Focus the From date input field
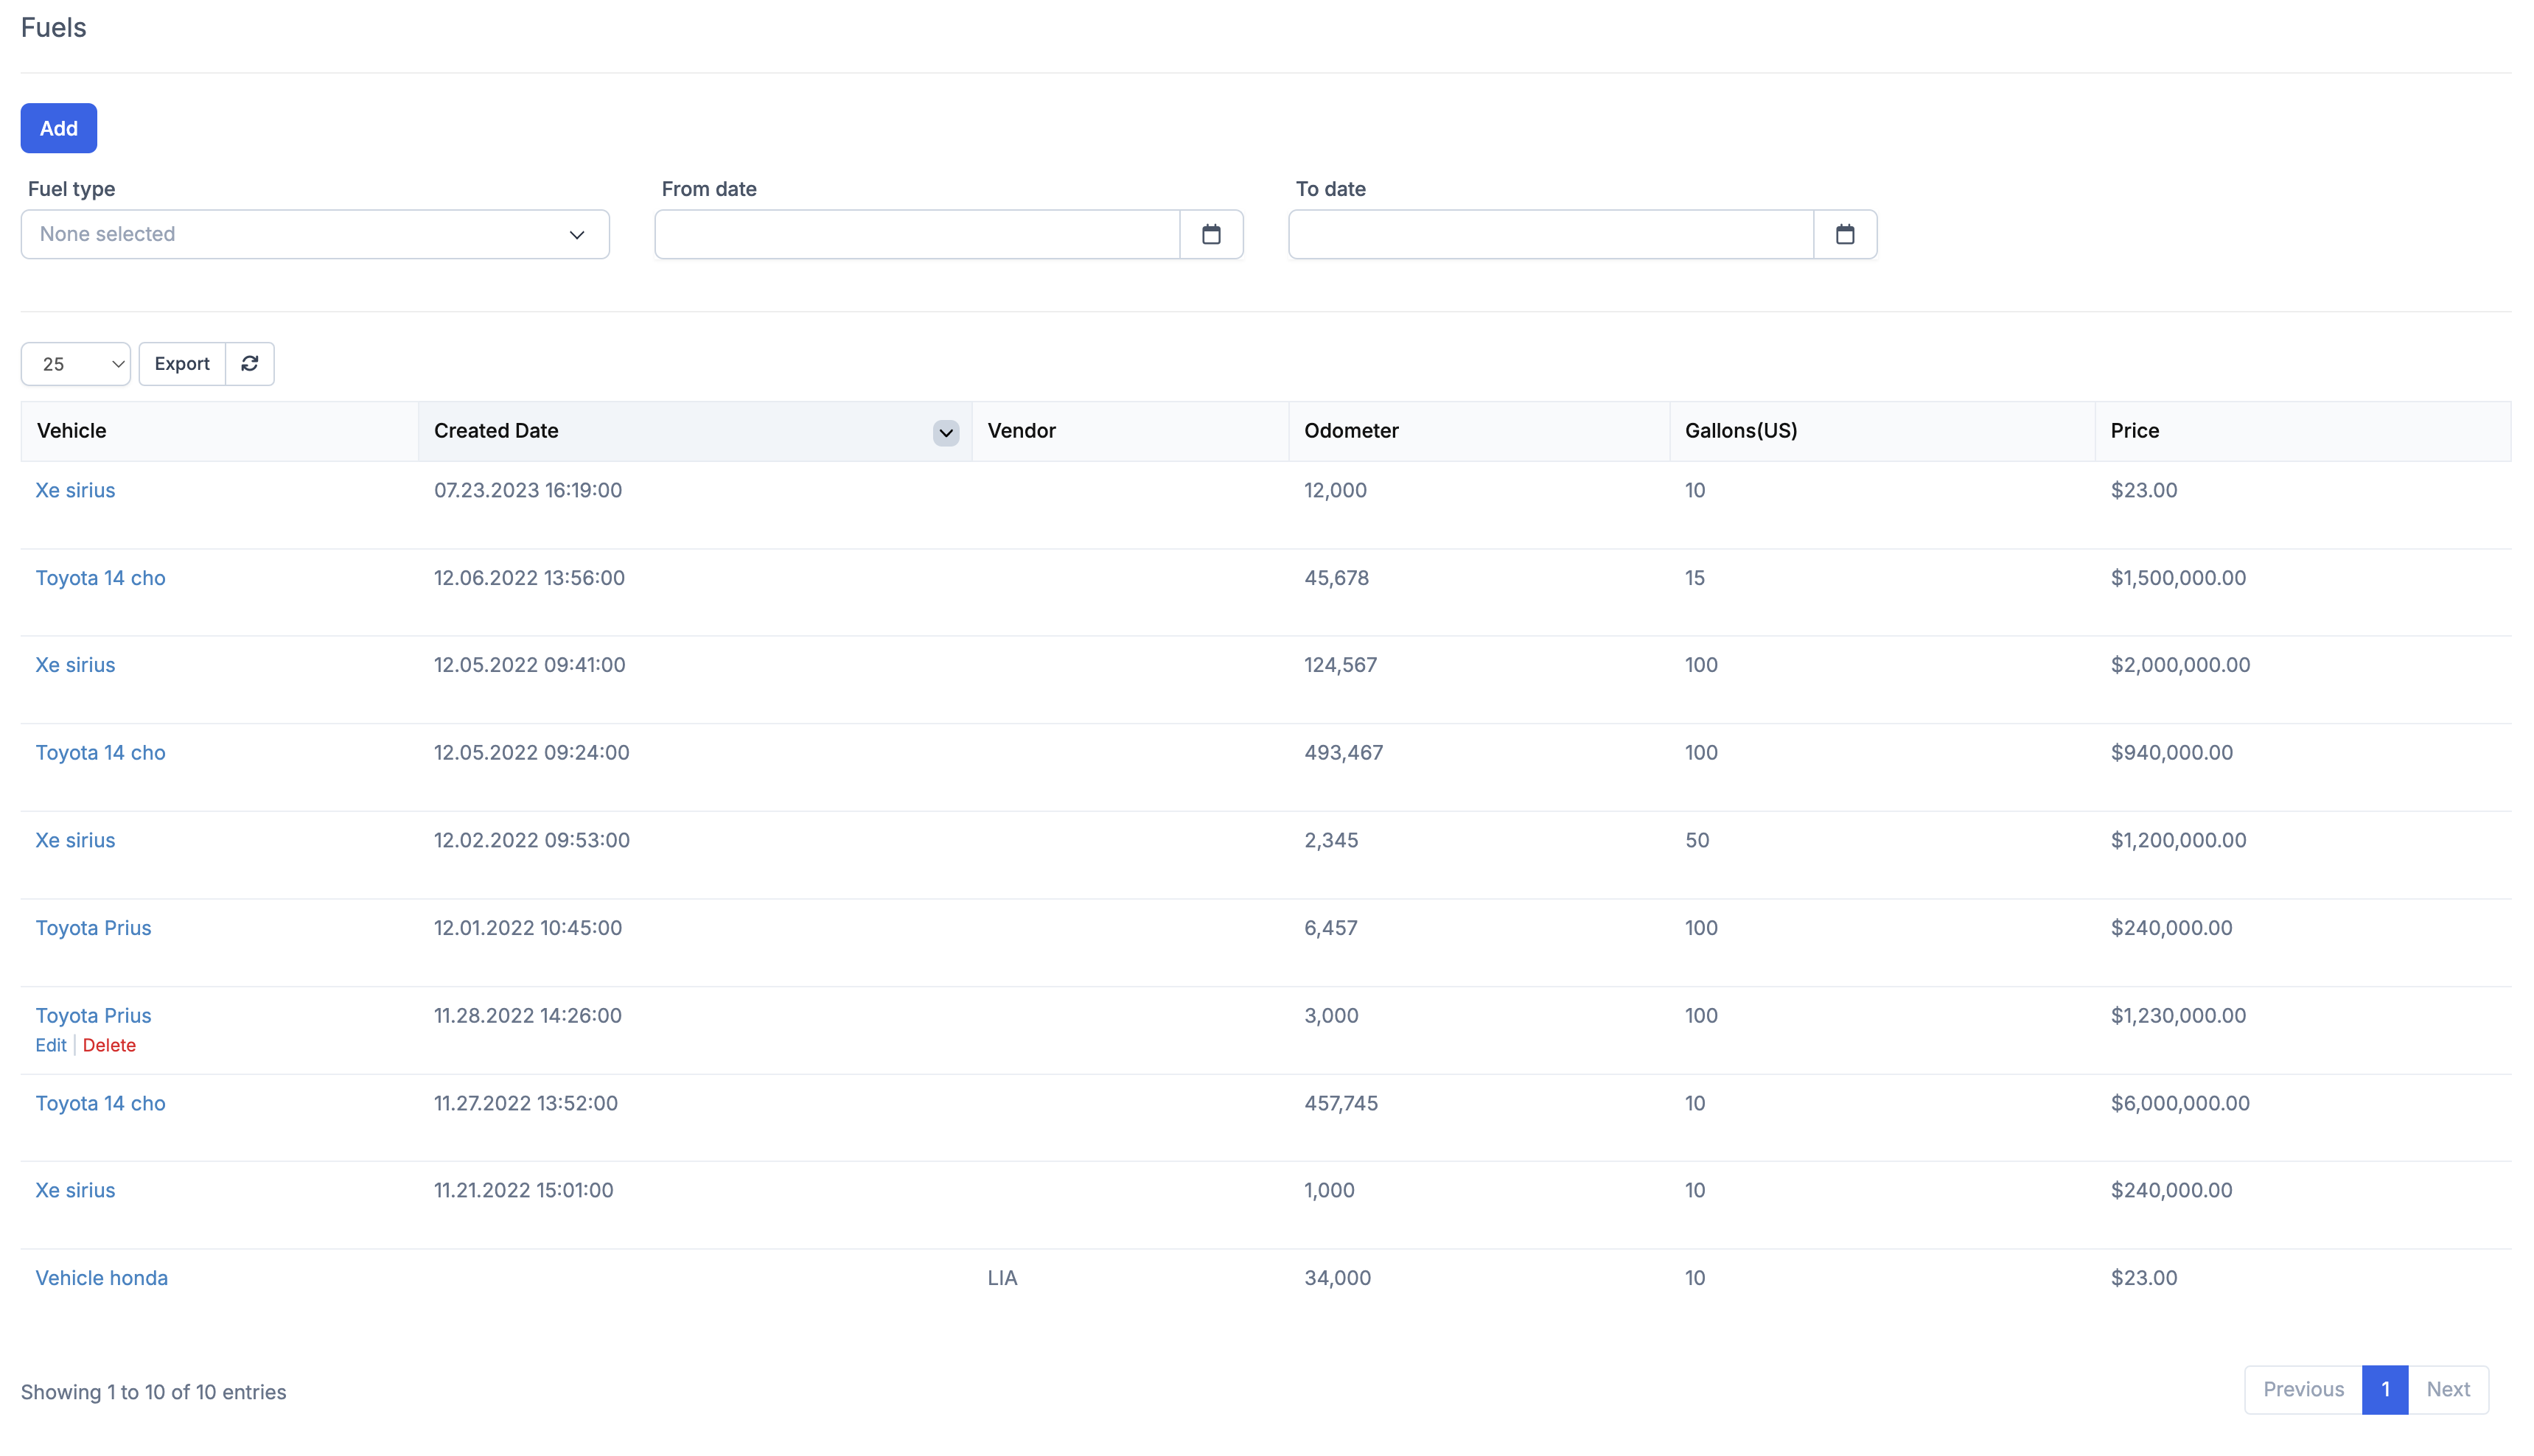This screenshot has height=1456, width=2534. click(916, 234)
